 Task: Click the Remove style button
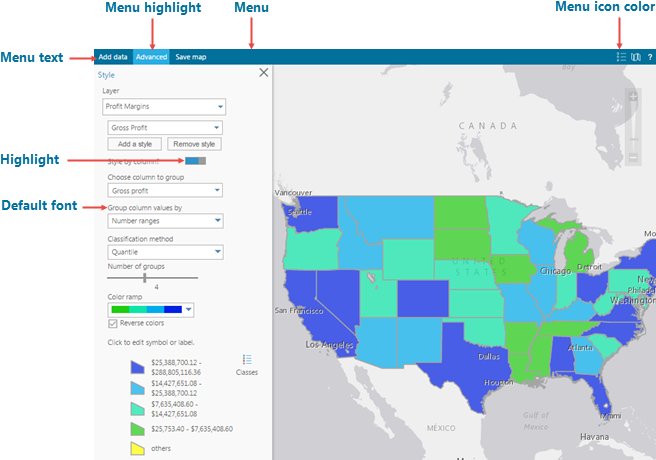click(193, 144)
